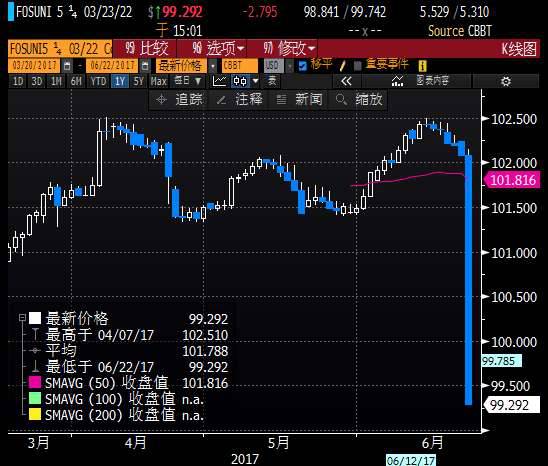Click the USD currency field
The image size is (548, 466).
click(273, 66)
